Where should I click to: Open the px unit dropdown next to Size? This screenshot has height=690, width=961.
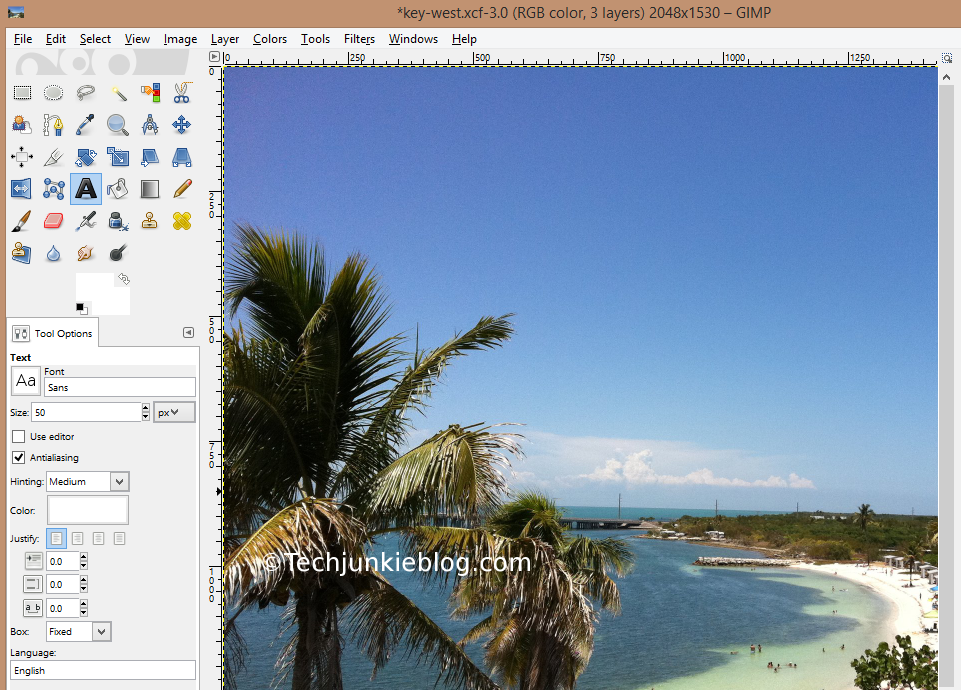[173, 411]
